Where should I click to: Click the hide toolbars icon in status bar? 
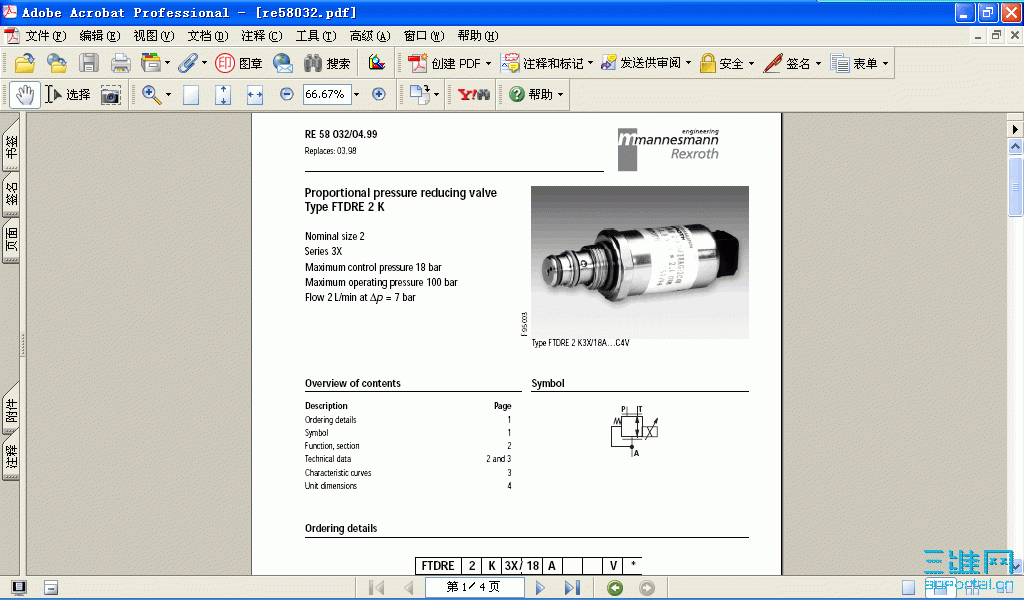tap(51, 588)
